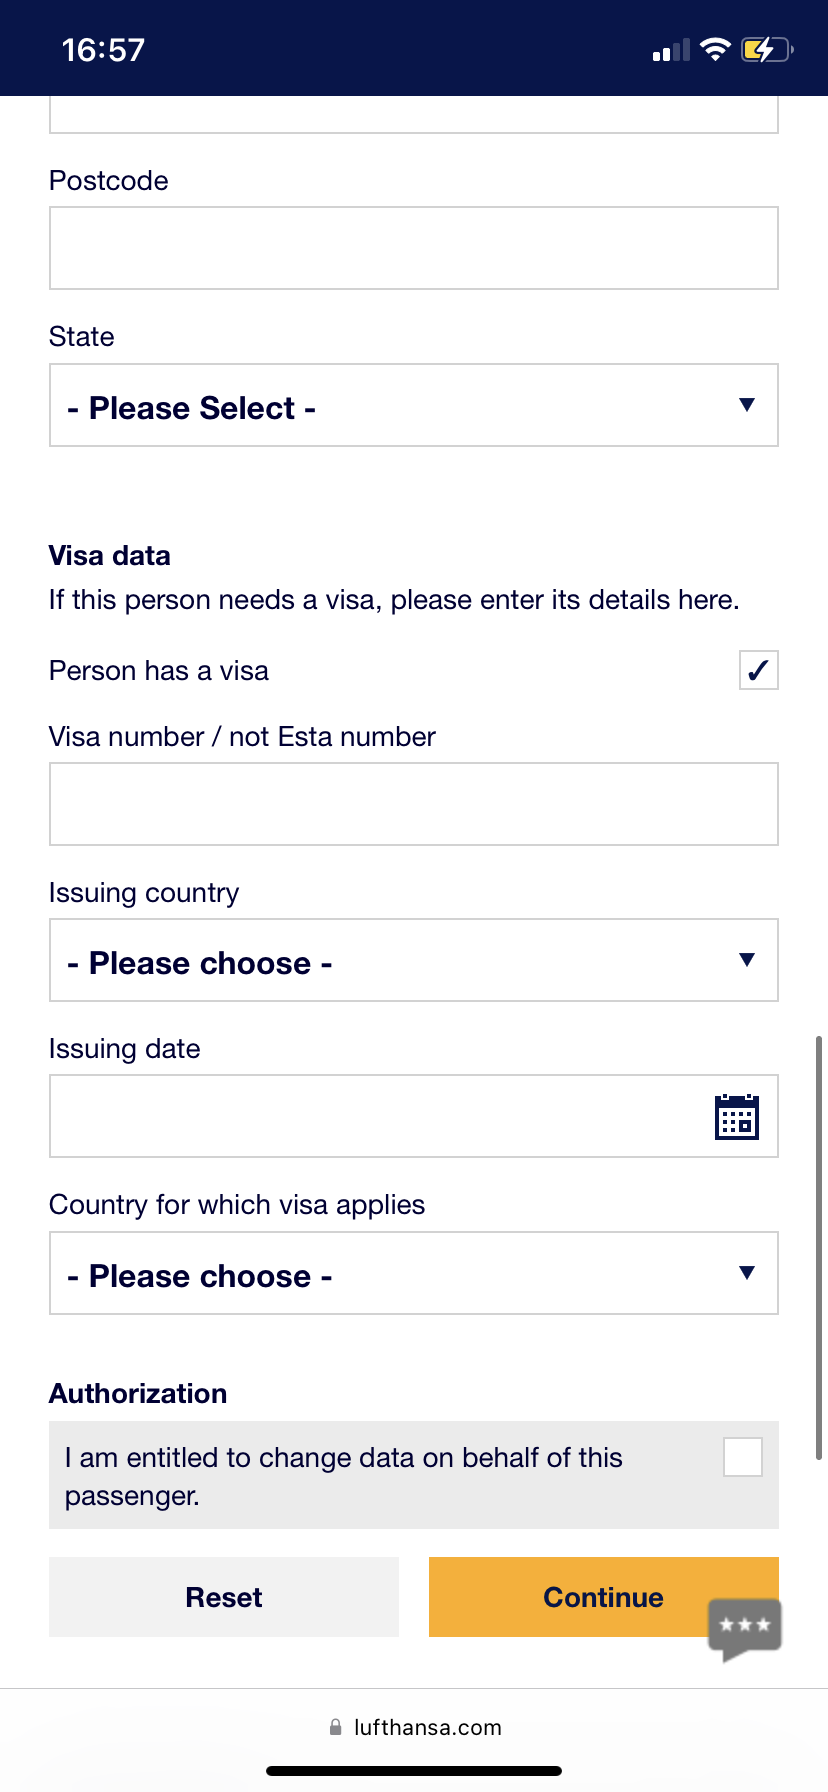
Task: Expand the Issuing country Please choose dropdown
Action: point(414,960)
